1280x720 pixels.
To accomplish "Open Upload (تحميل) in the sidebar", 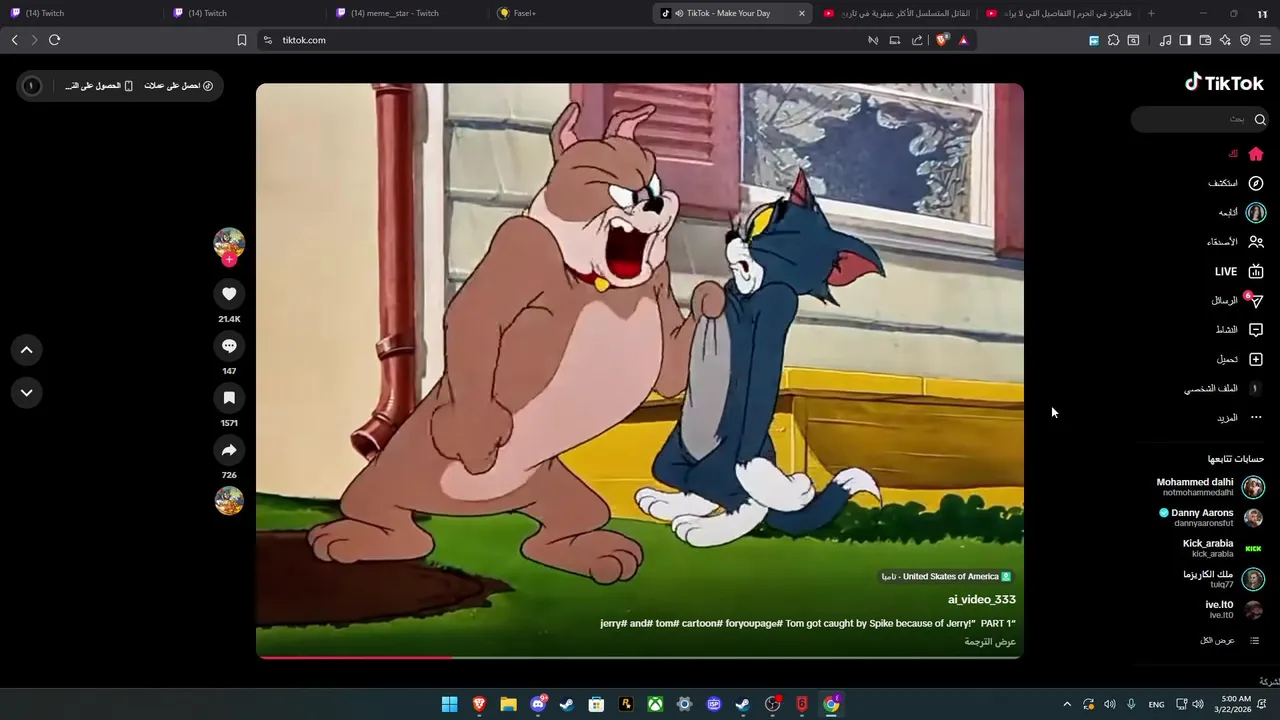I will [x=1240, y=359].
